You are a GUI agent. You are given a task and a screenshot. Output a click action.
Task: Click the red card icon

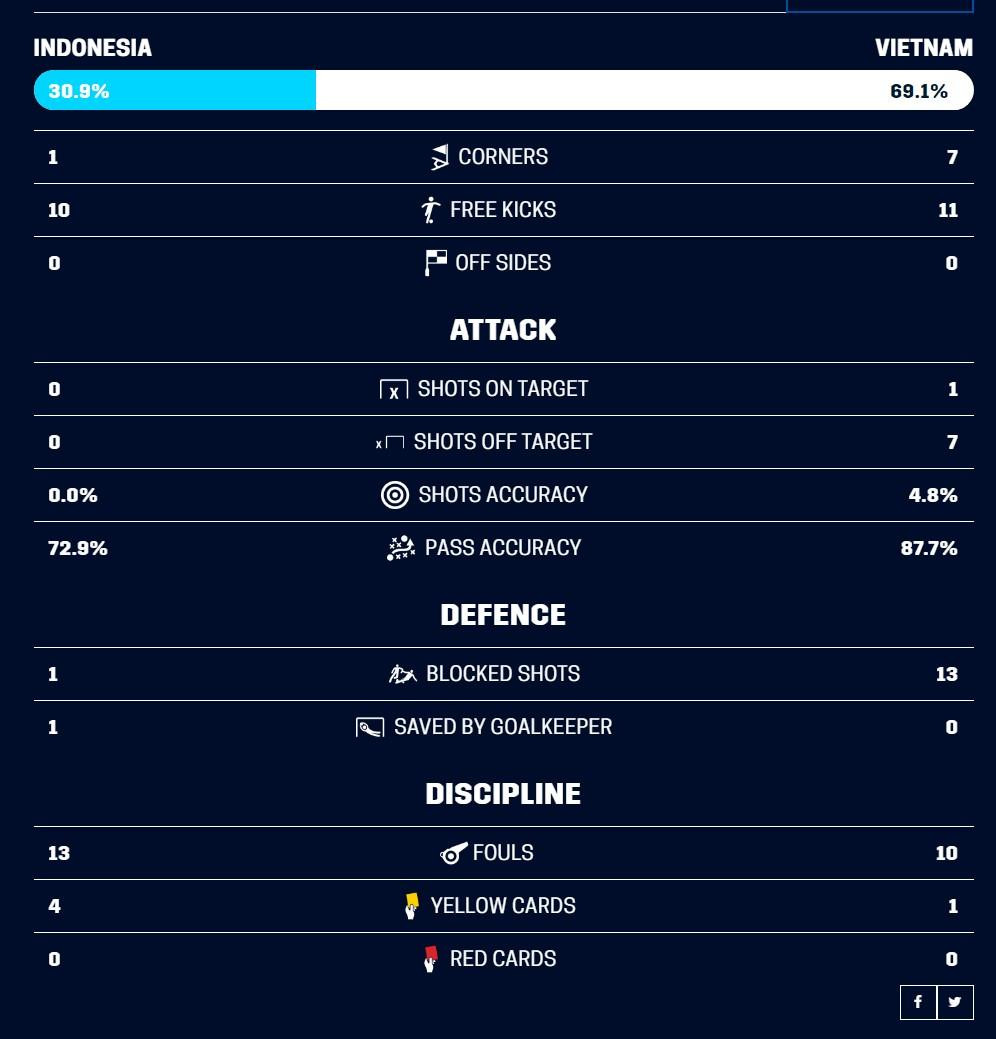(x=431, y=959)
